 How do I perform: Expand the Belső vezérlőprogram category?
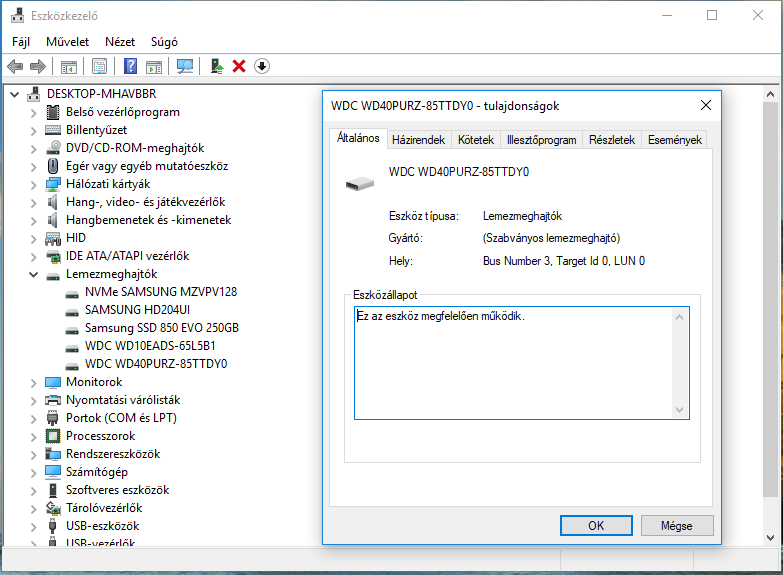point(33,113)
